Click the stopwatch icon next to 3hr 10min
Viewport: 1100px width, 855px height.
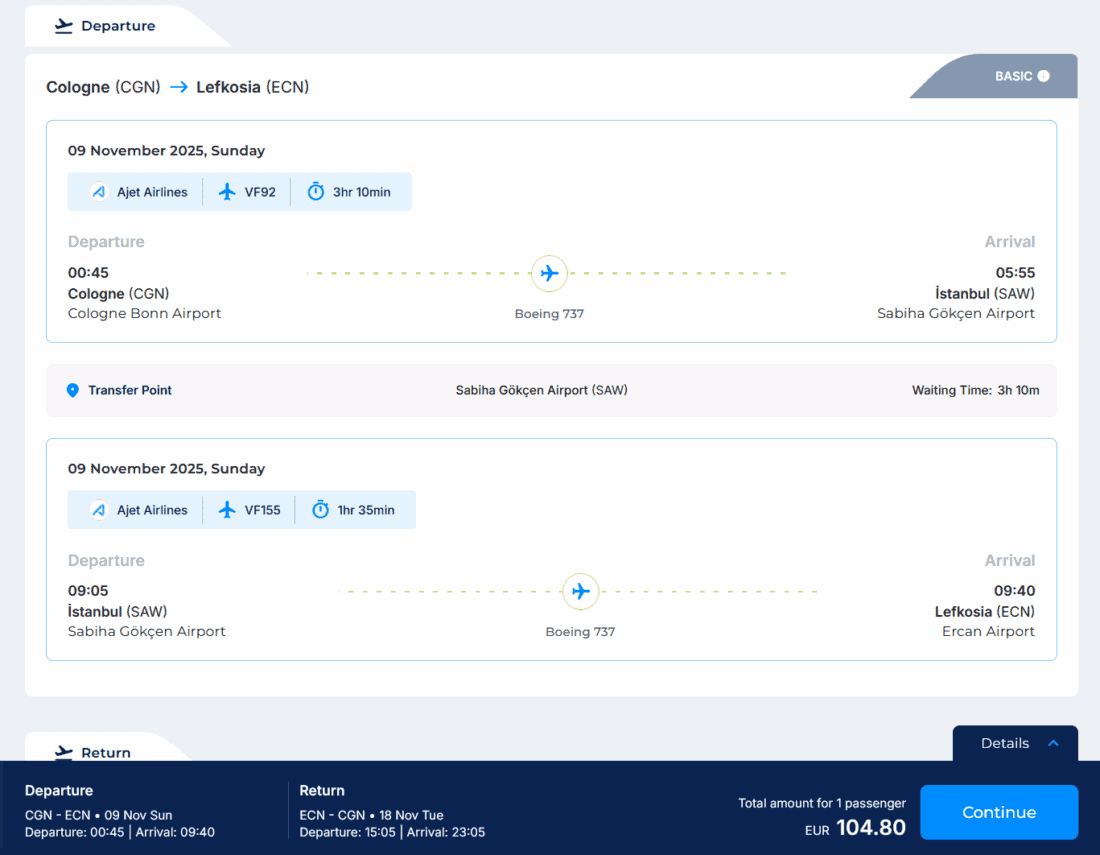pyautogui.click(x=316, y=192)
